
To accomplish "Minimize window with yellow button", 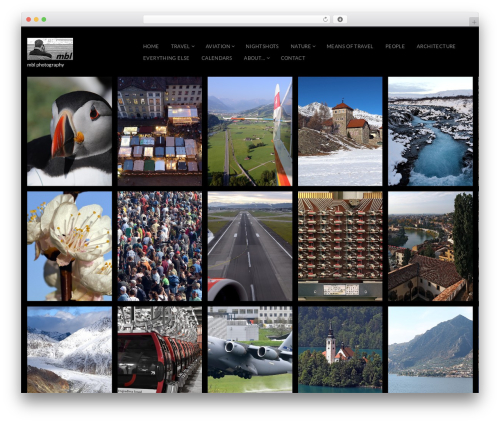I will (36, 20).
